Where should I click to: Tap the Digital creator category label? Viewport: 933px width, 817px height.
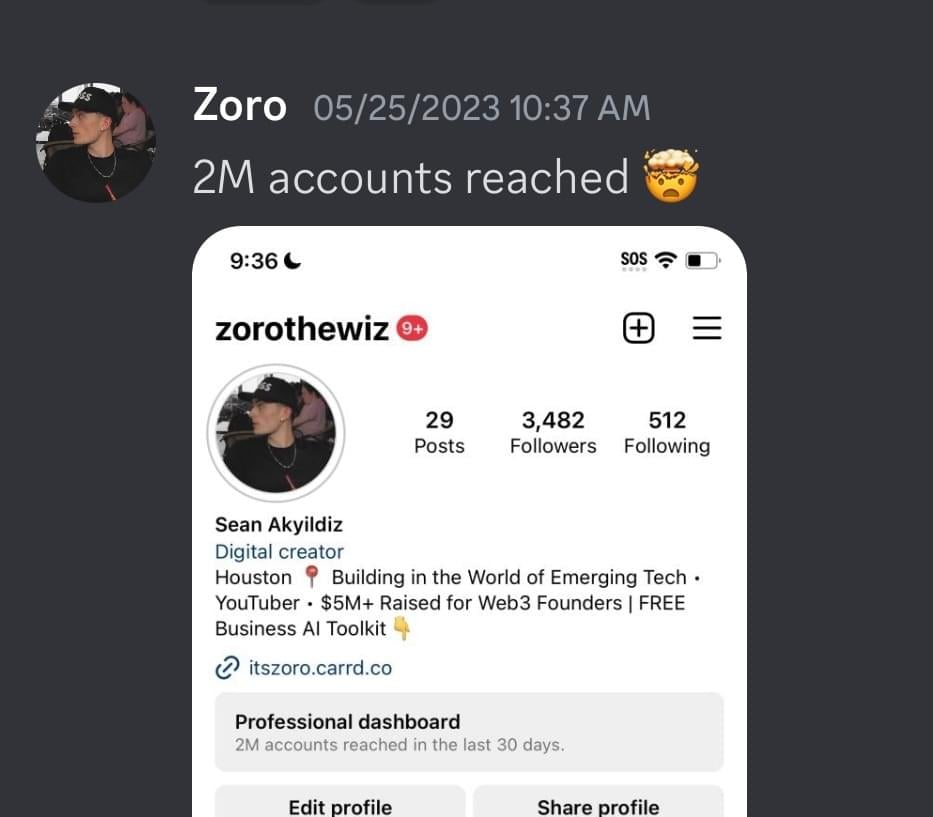point(279,551)
